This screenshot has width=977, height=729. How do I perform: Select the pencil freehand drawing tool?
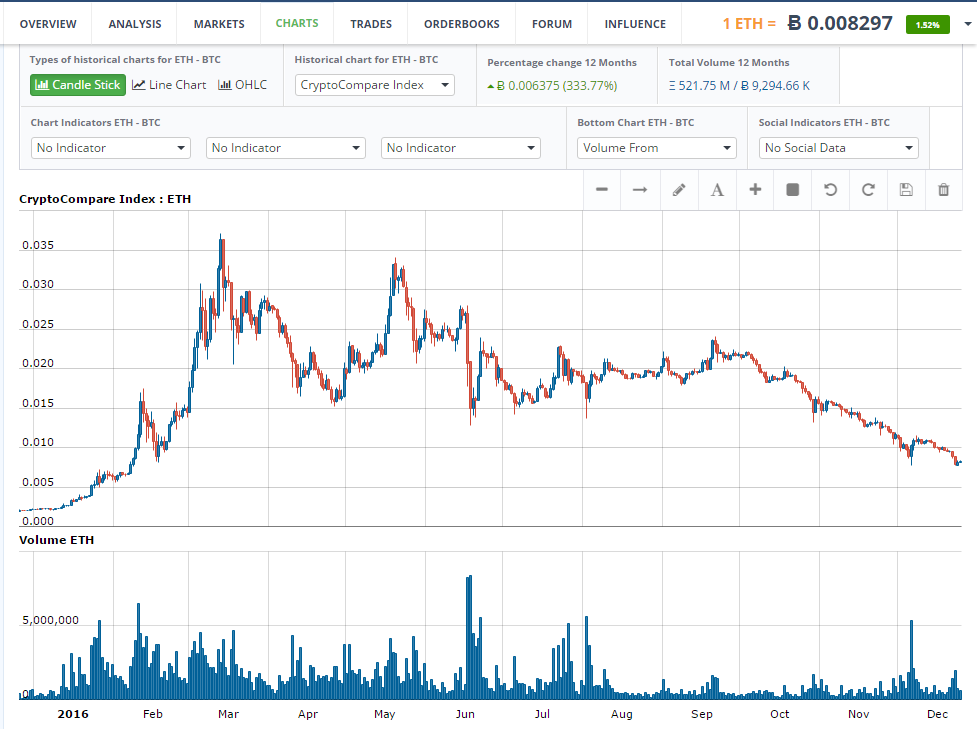pos(679,190)
